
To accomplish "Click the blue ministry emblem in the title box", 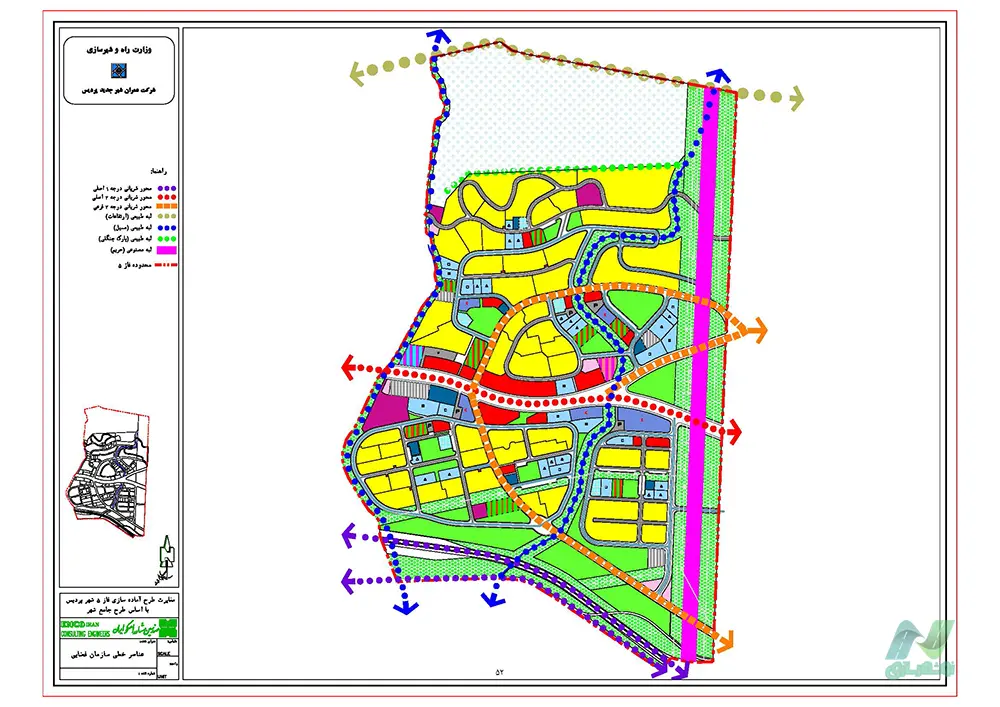I will coord(119,69).
